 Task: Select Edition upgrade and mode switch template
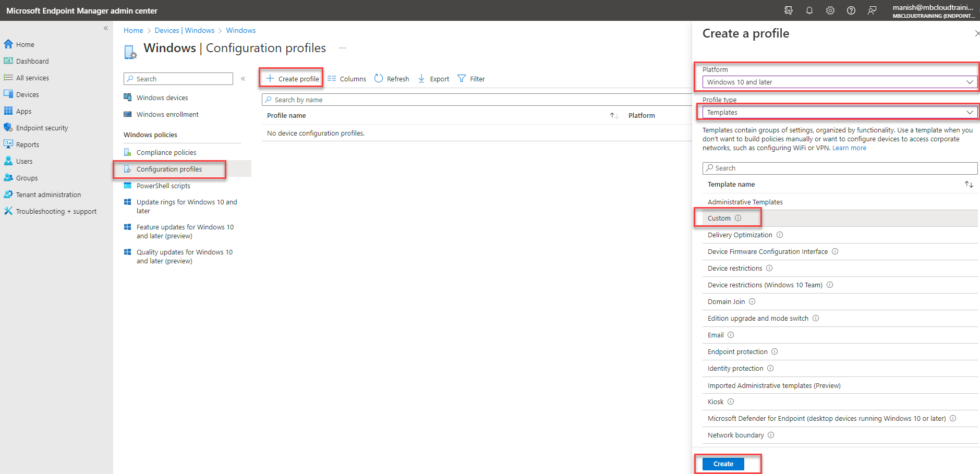click(x=840, y=318)
